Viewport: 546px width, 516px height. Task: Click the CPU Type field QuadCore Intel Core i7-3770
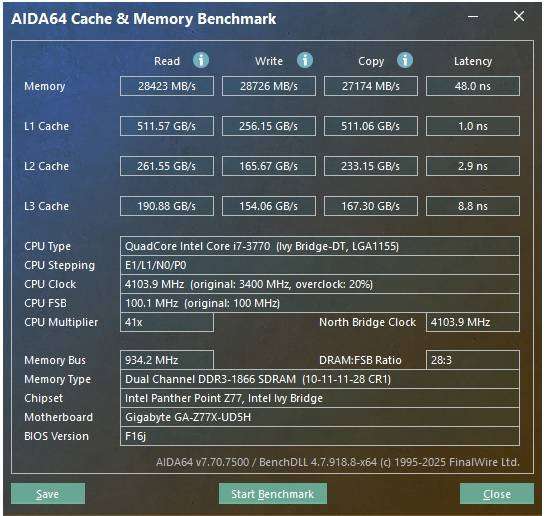(x=320, y=246)
